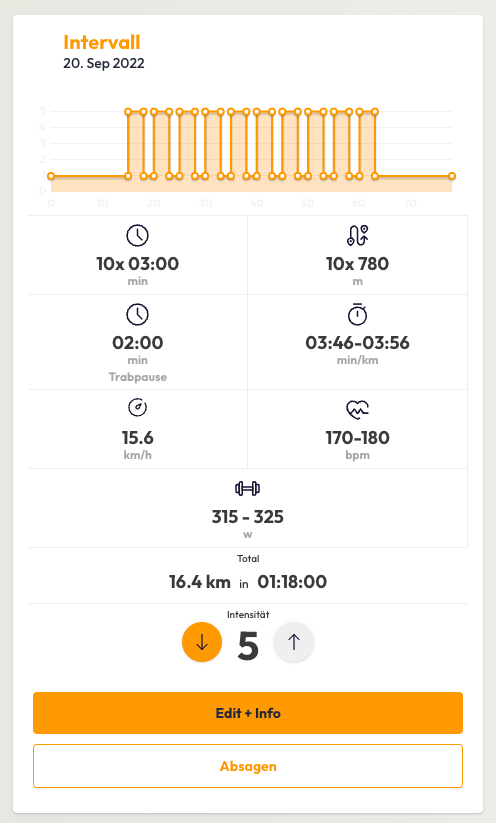Click the dumbbell icon above 315 - 325 W

248,489
